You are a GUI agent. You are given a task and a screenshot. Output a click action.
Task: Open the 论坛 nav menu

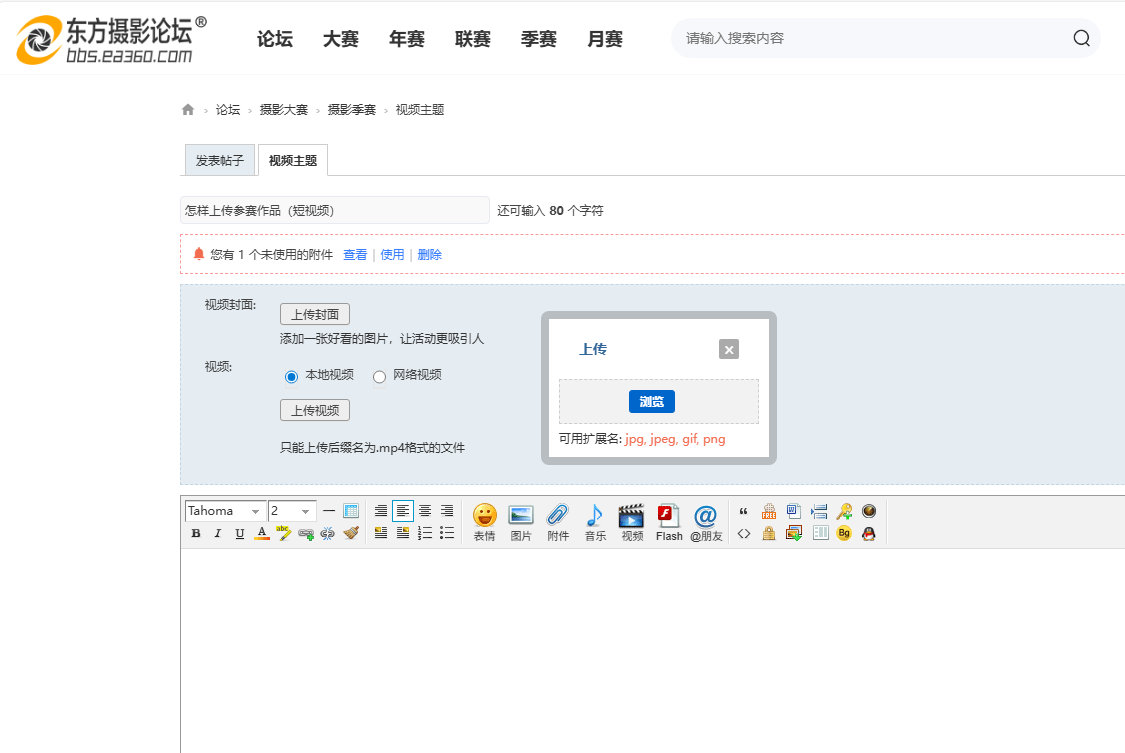coord(275,39)
